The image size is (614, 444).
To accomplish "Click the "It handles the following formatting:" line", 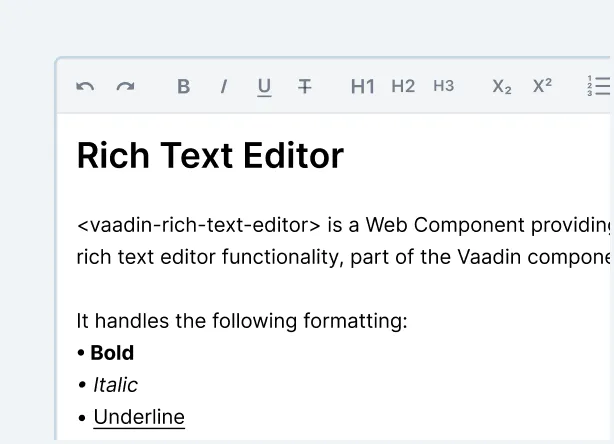I will click(242, 321).
